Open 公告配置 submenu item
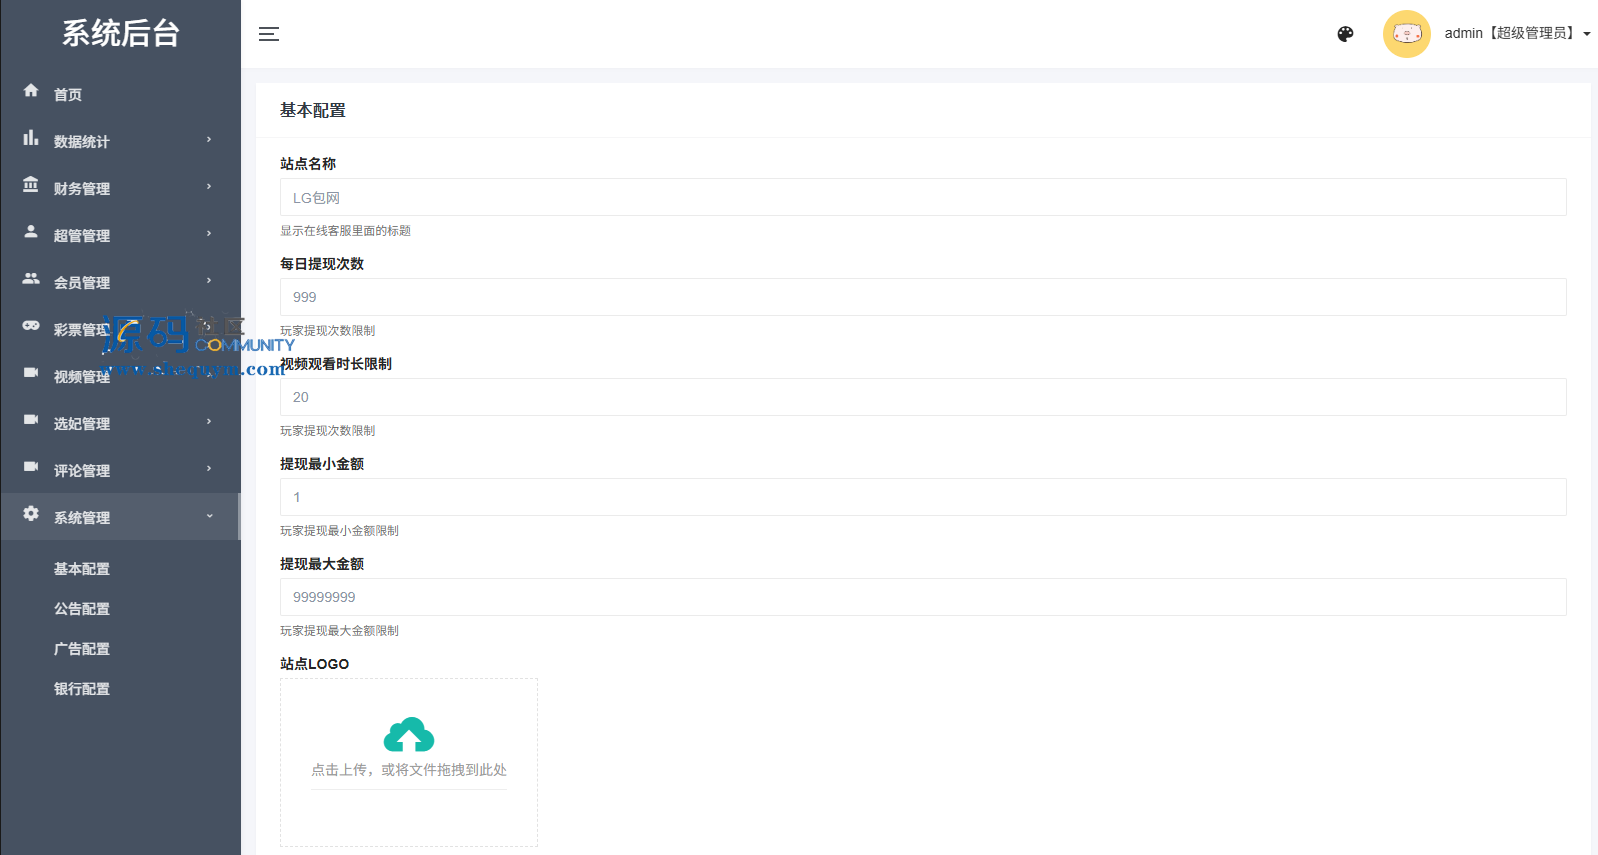 click(82, 609)
